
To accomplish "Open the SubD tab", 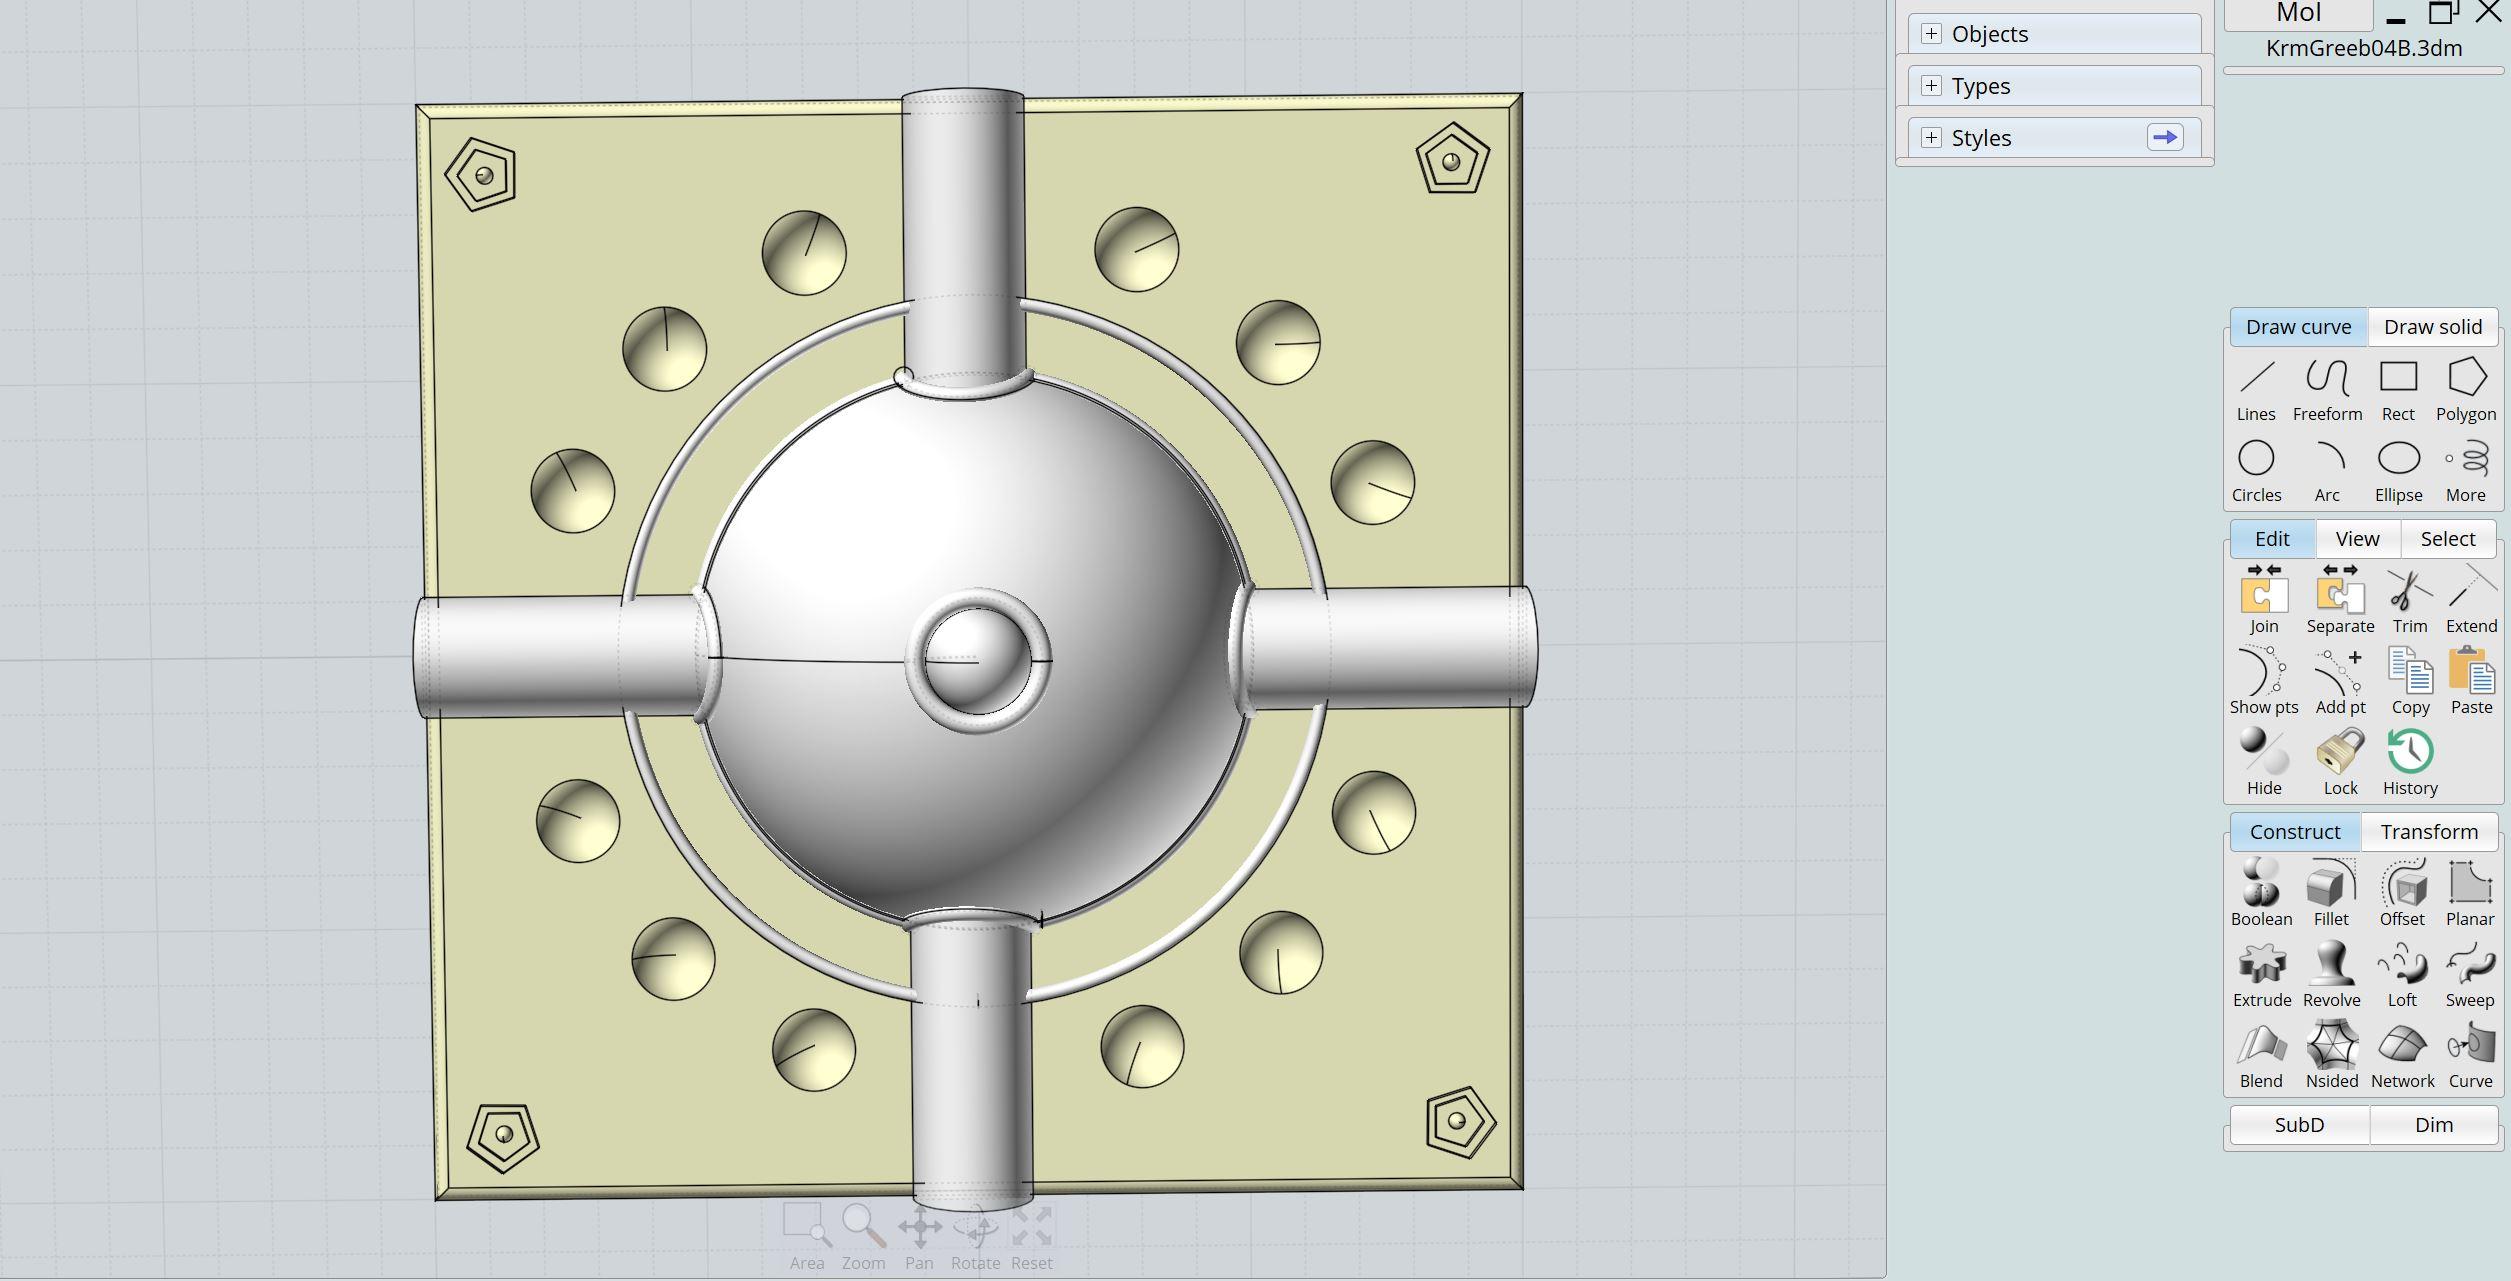I will (2299, 1125).
